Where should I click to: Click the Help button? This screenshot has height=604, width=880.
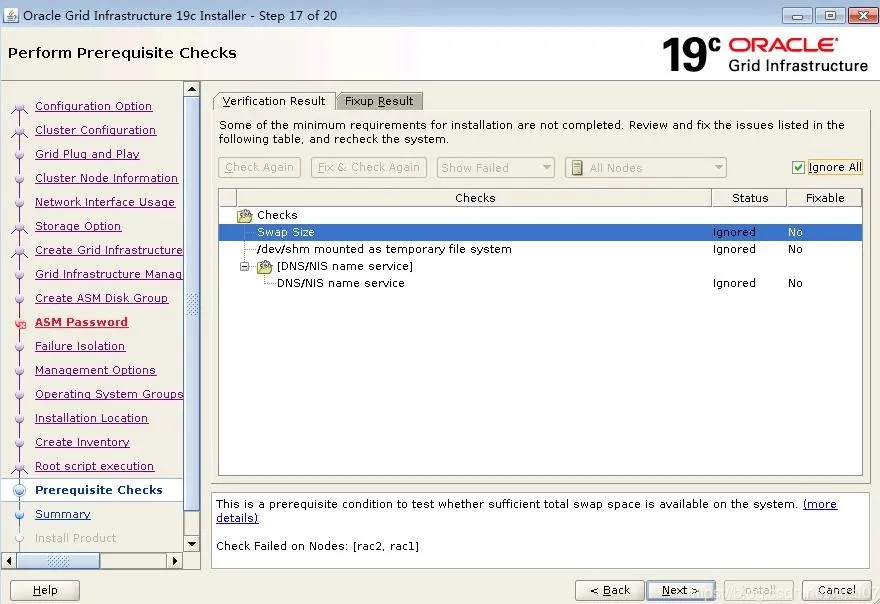click(45, 590)
